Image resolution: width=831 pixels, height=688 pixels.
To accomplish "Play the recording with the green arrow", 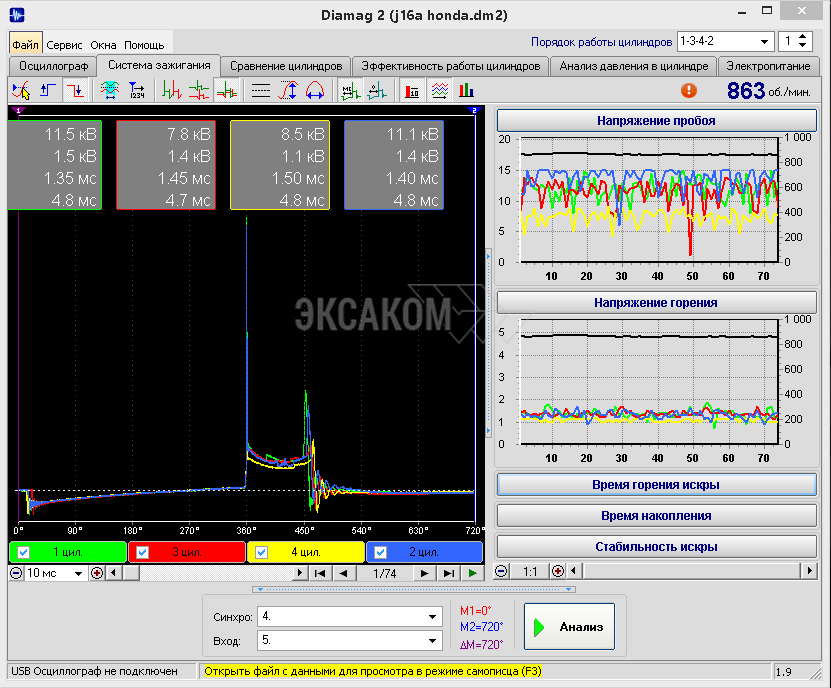I will 472,573.
